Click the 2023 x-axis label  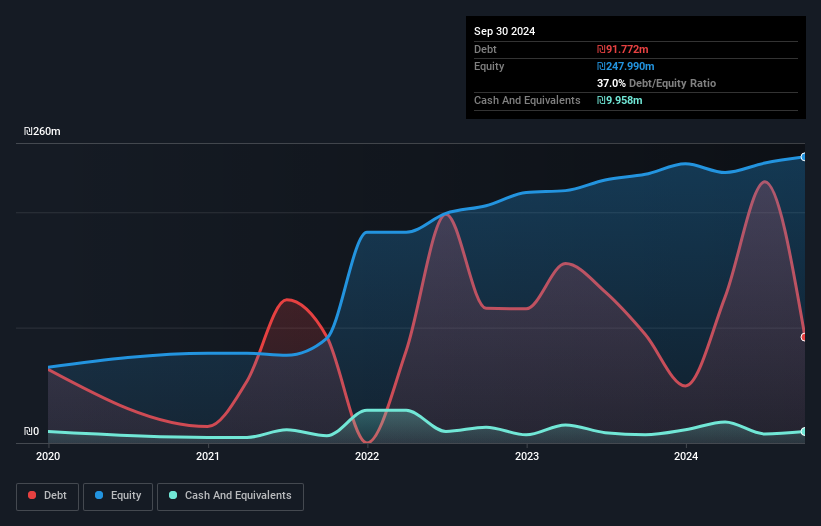click(x=527, y=456)
